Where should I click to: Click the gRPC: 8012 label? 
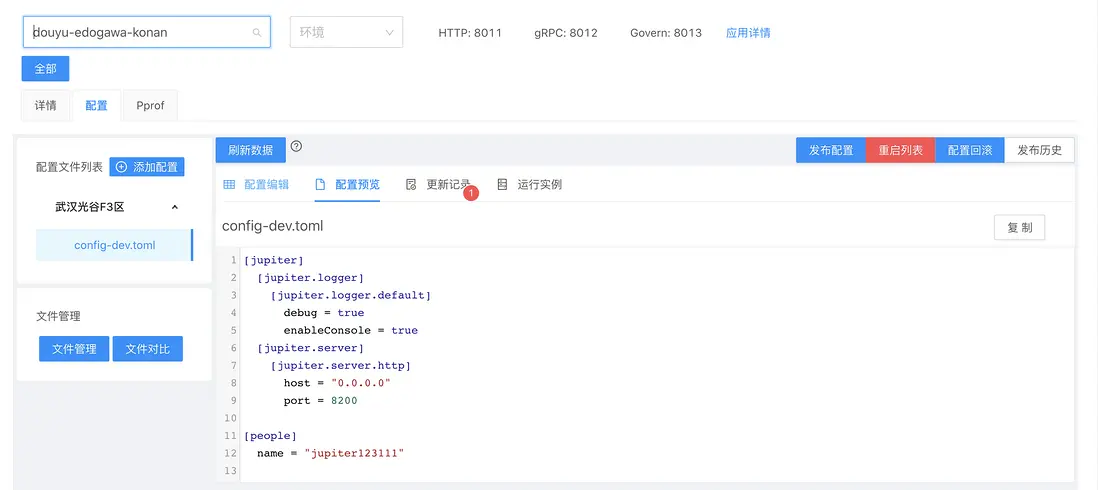(x=566, y=33)
